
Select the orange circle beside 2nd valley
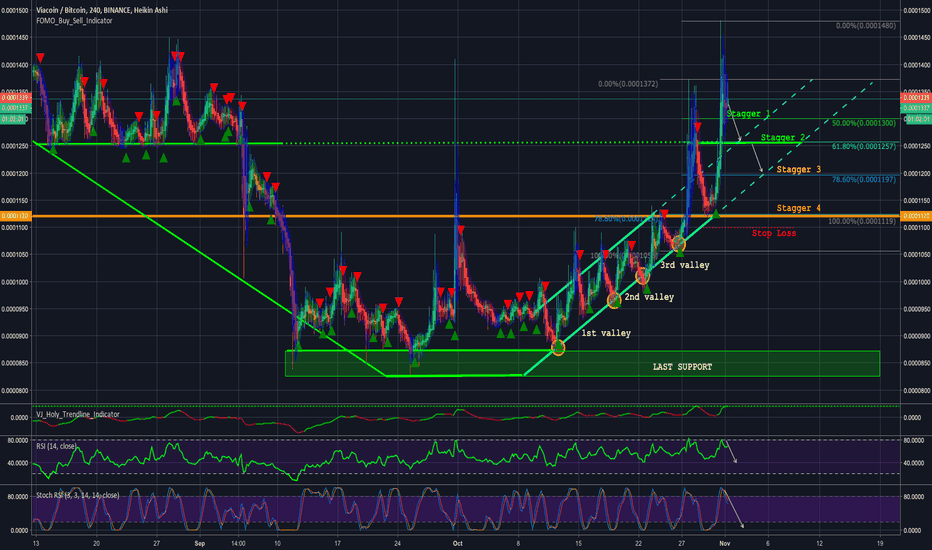click(614, 300)
